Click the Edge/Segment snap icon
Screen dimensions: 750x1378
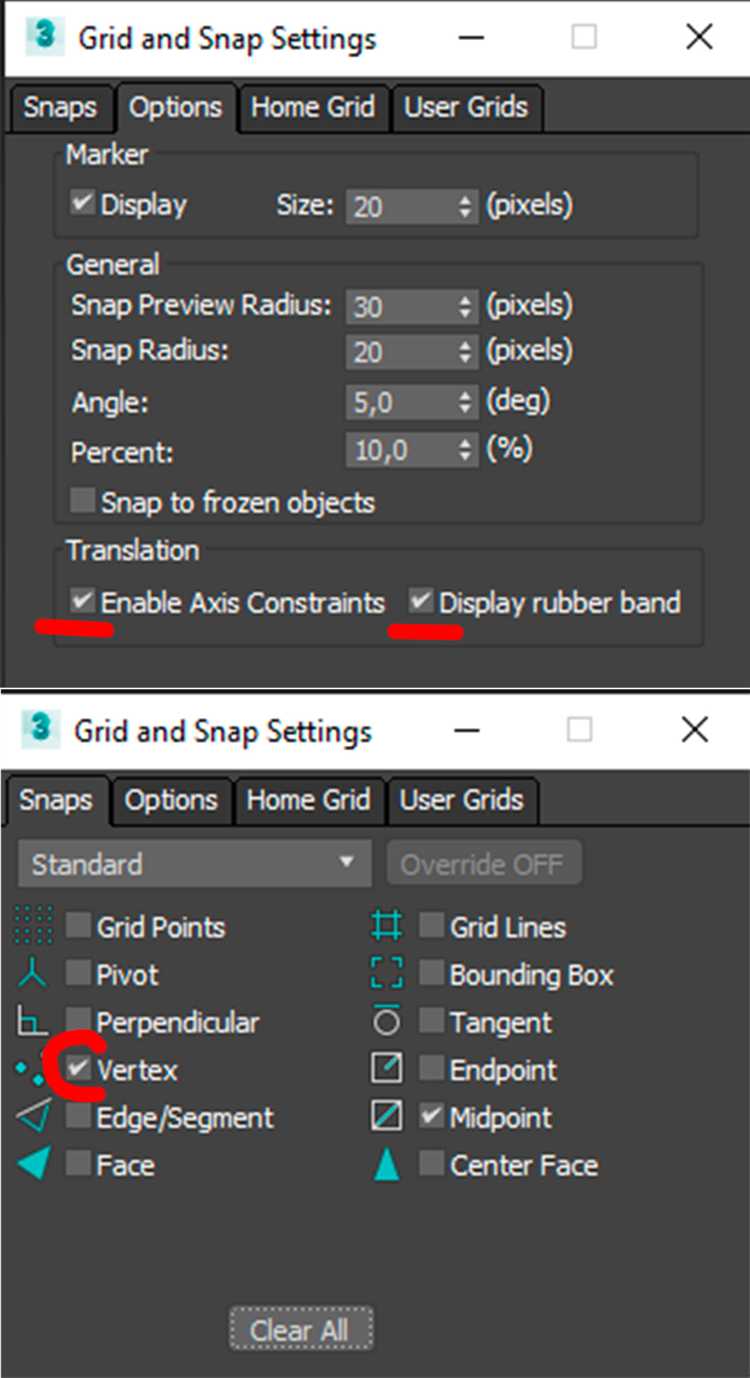point(34,1117)
